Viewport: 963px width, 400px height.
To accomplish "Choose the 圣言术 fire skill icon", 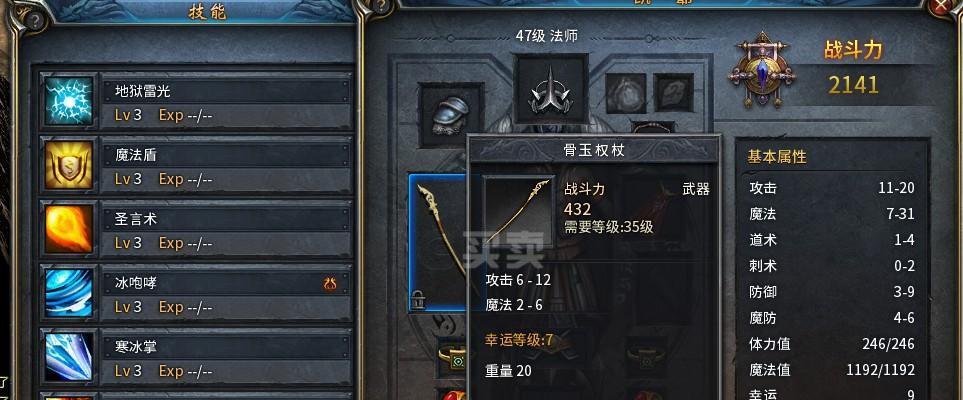I will pyautogui.click(x=69, y=229).
